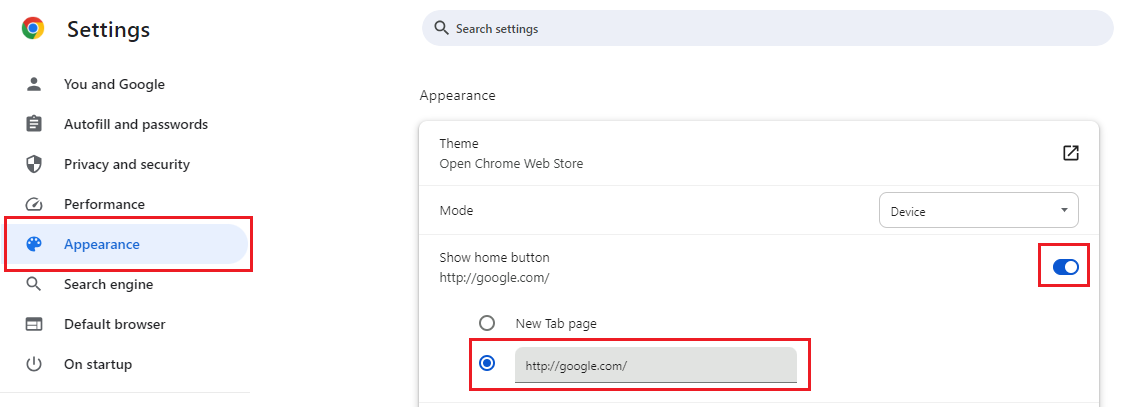Click the search icon in the settings search bar

point(441,29)
